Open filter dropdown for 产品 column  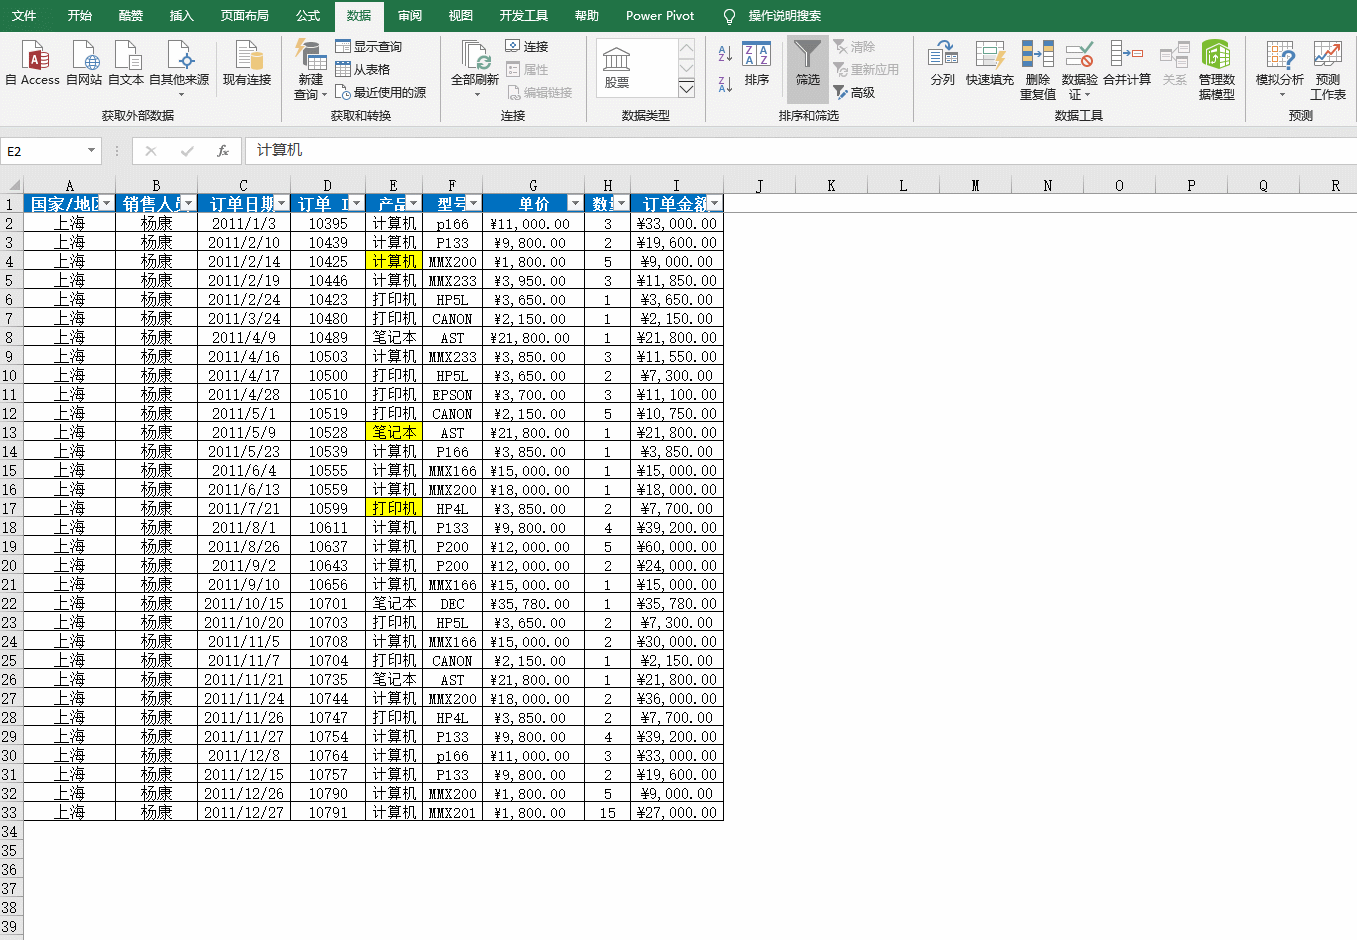pyautogui.click(x=413, y=204)
